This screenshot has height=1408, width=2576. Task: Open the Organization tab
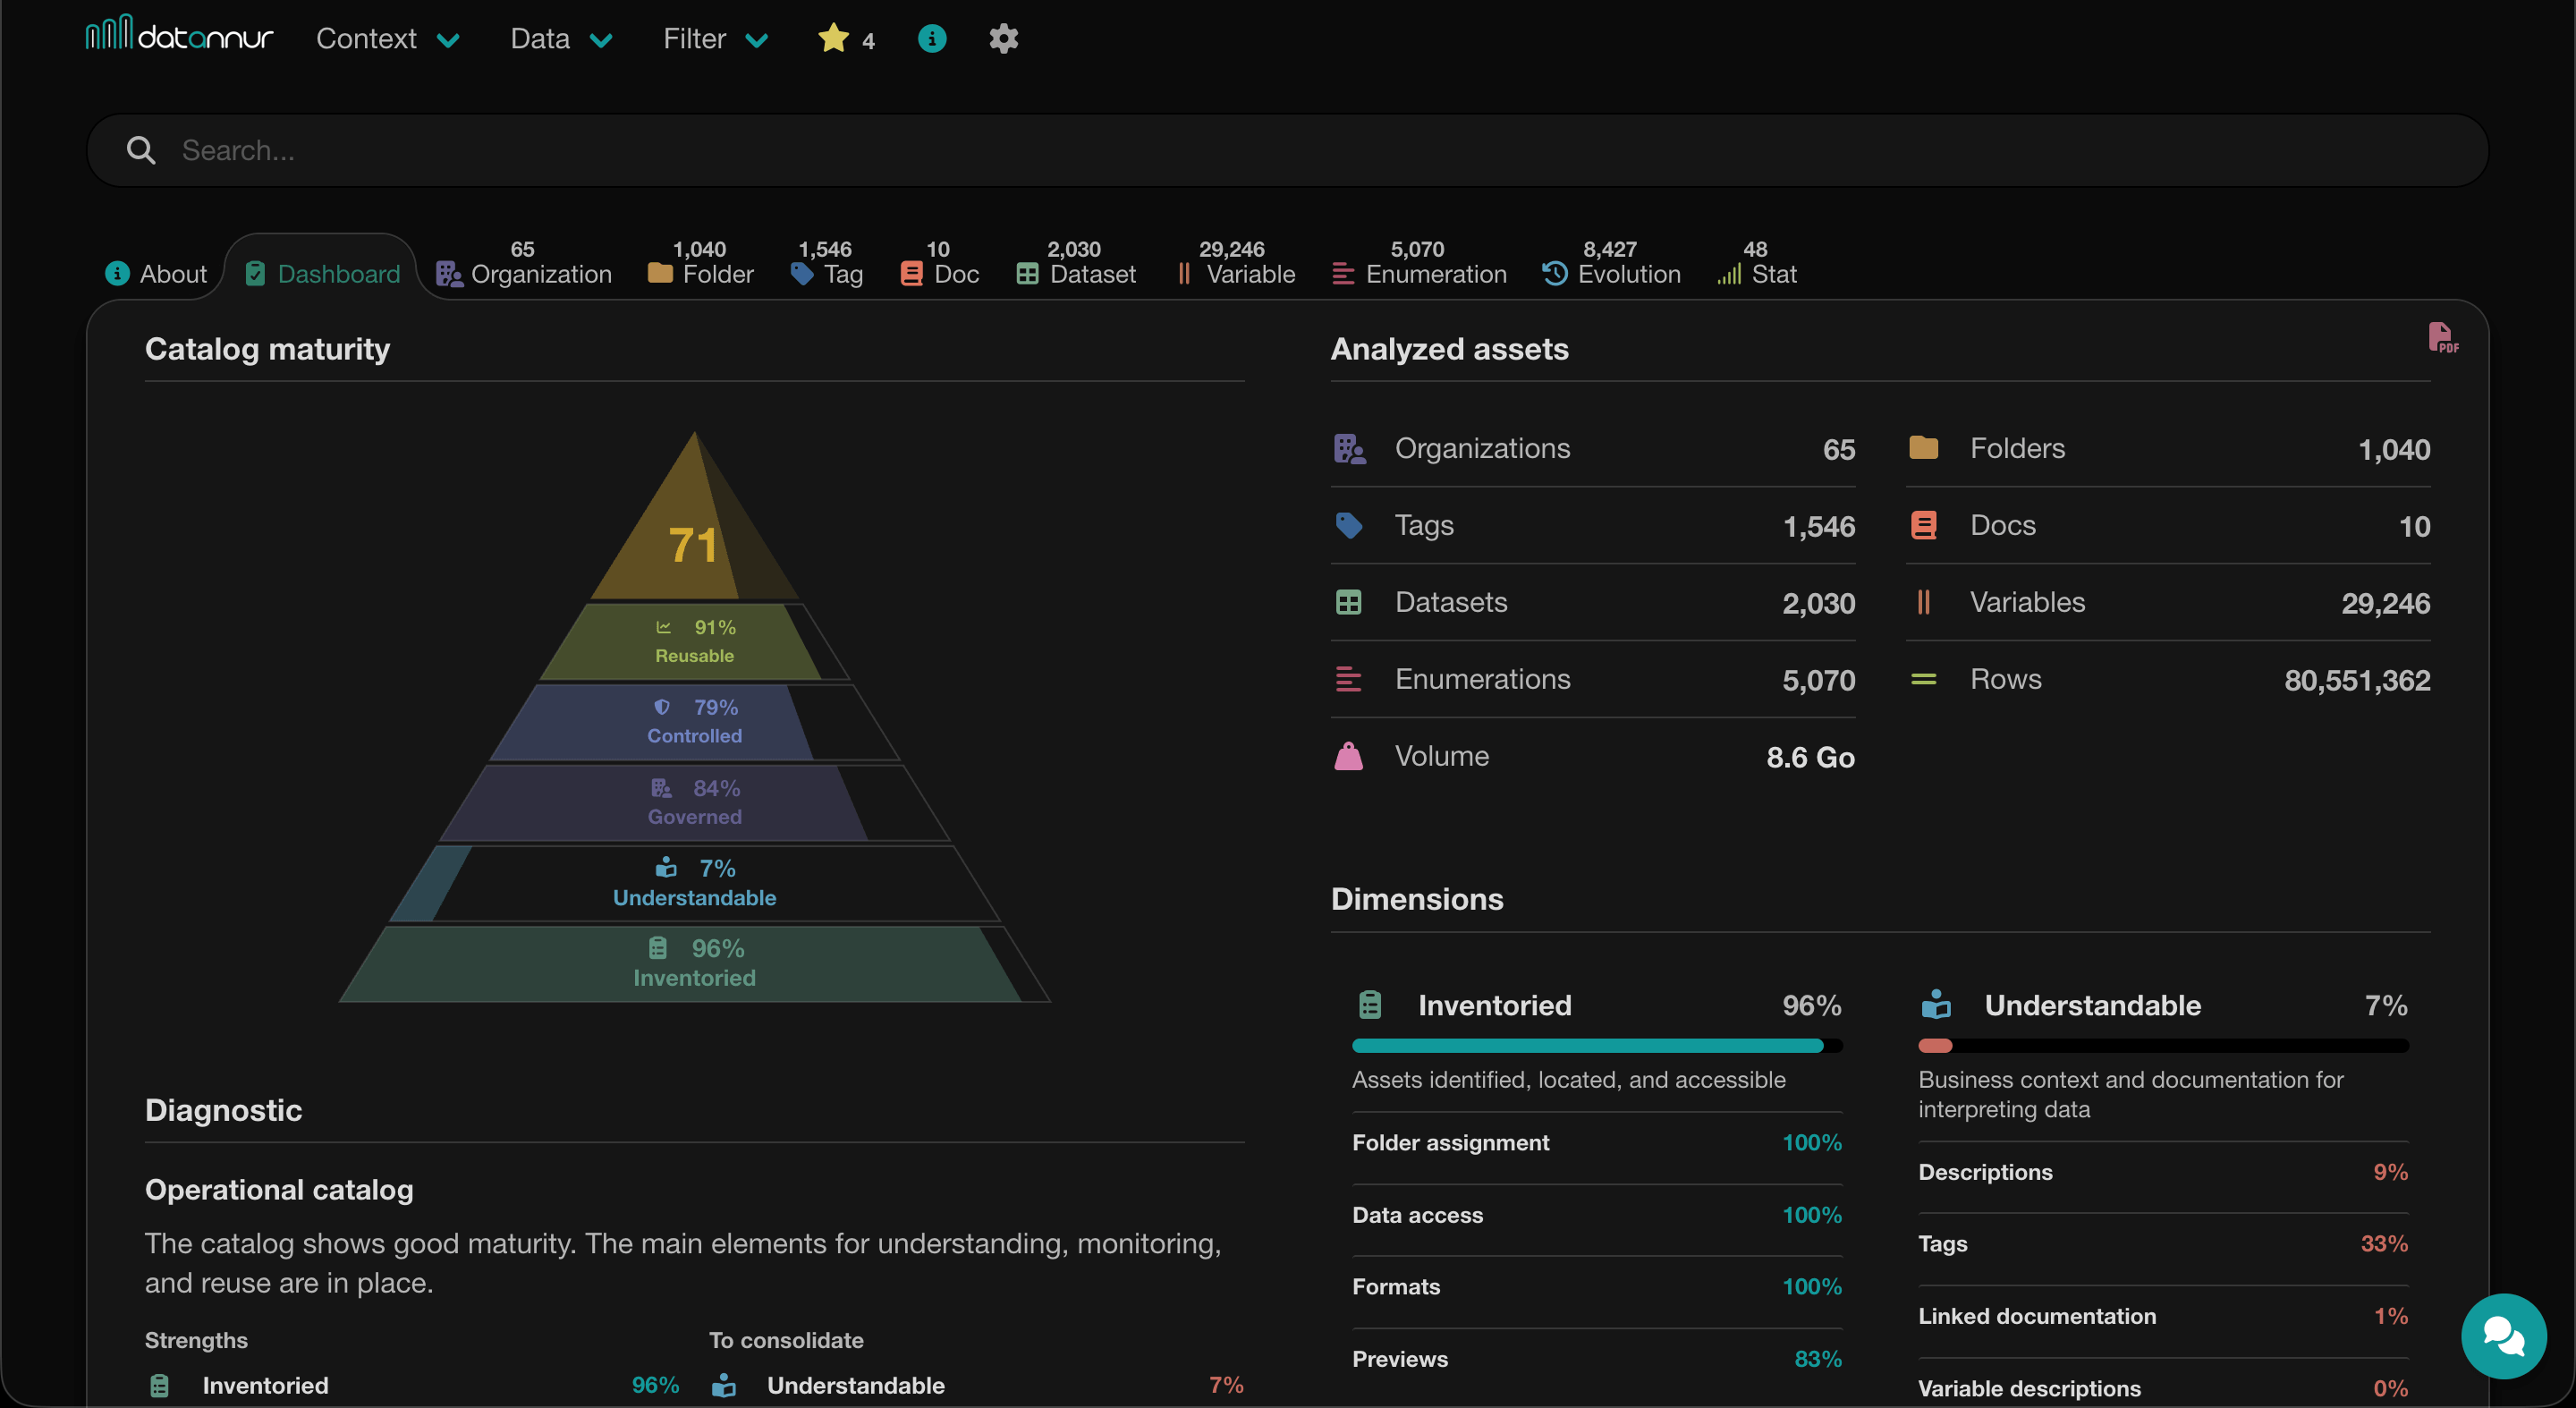pos(524,264)
